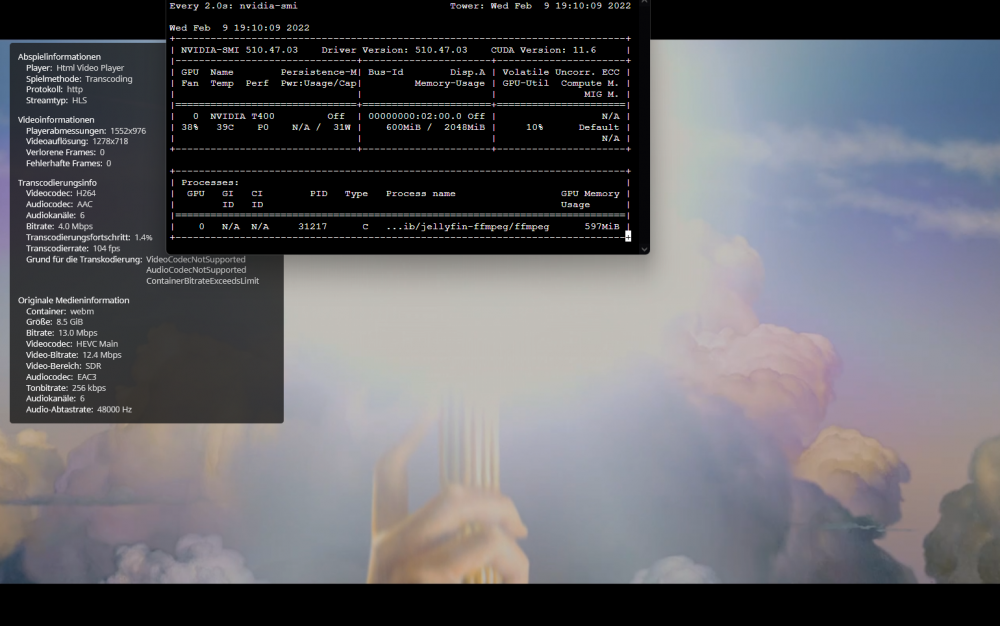Click the 'HEVC Main' video codec value

97,344
